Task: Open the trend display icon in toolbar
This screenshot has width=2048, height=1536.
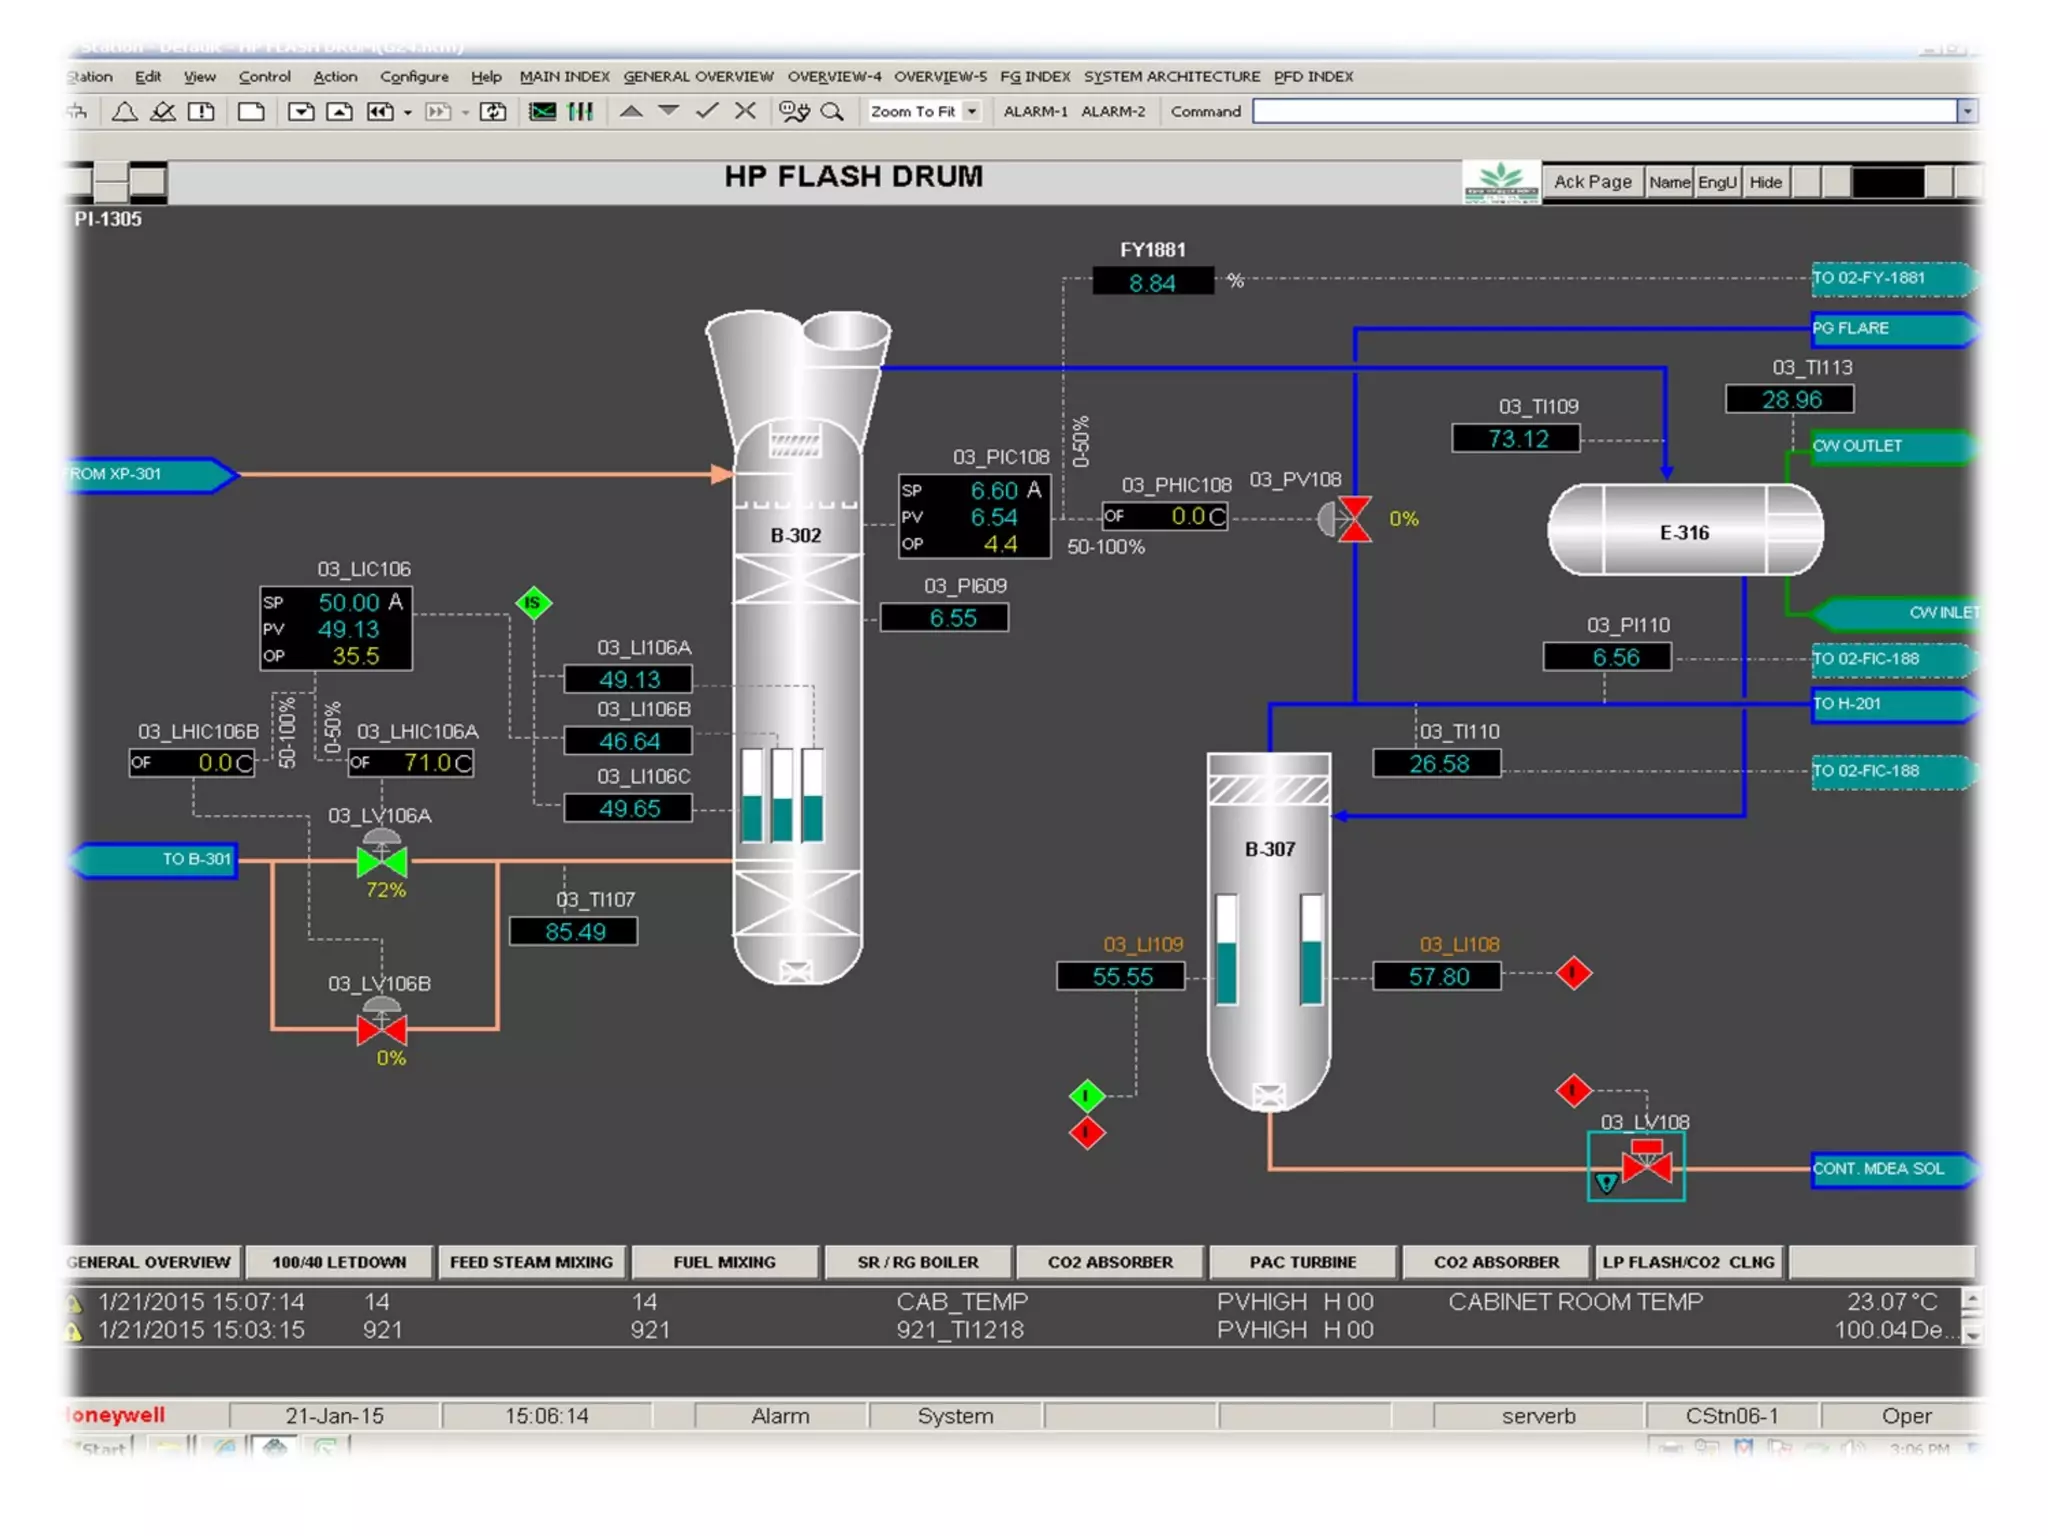Action: click(543, 112)
